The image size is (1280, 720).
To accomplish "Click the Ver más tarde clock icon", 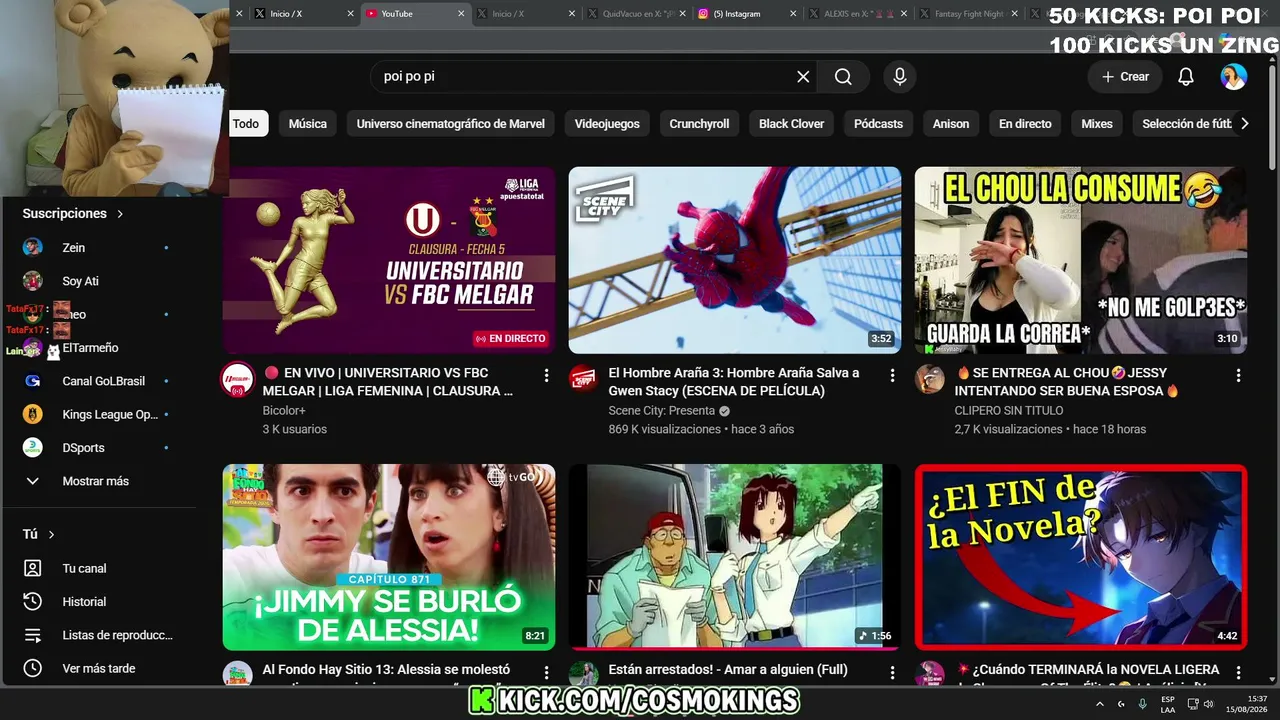I will click(x=33, y=668).
